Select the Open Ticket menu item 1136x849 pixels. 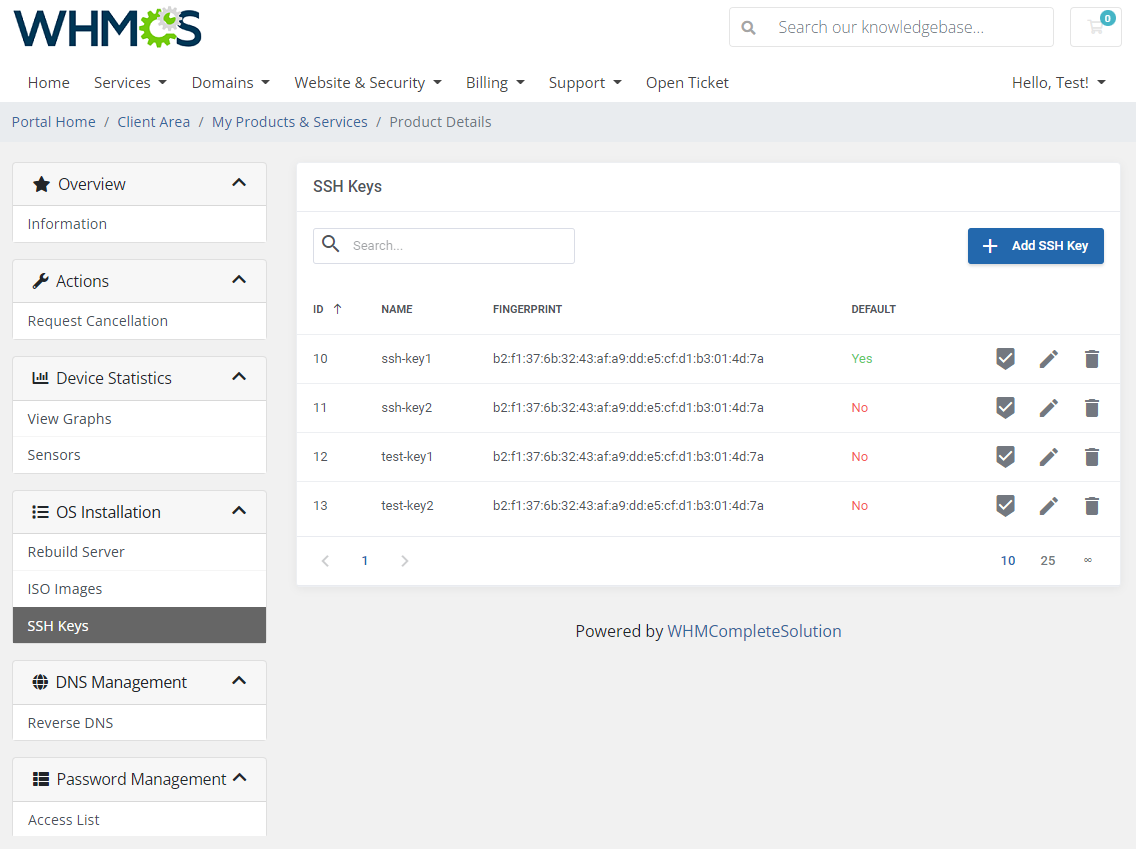(687, 83)
